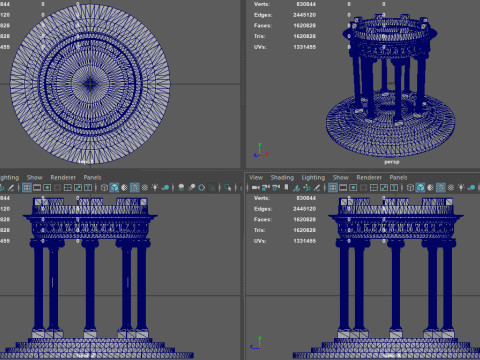Toggle Multisample Anti-aliasing in bottom-left panel
The width and height of the screenshot is (480, 360).
coord(202,188)
